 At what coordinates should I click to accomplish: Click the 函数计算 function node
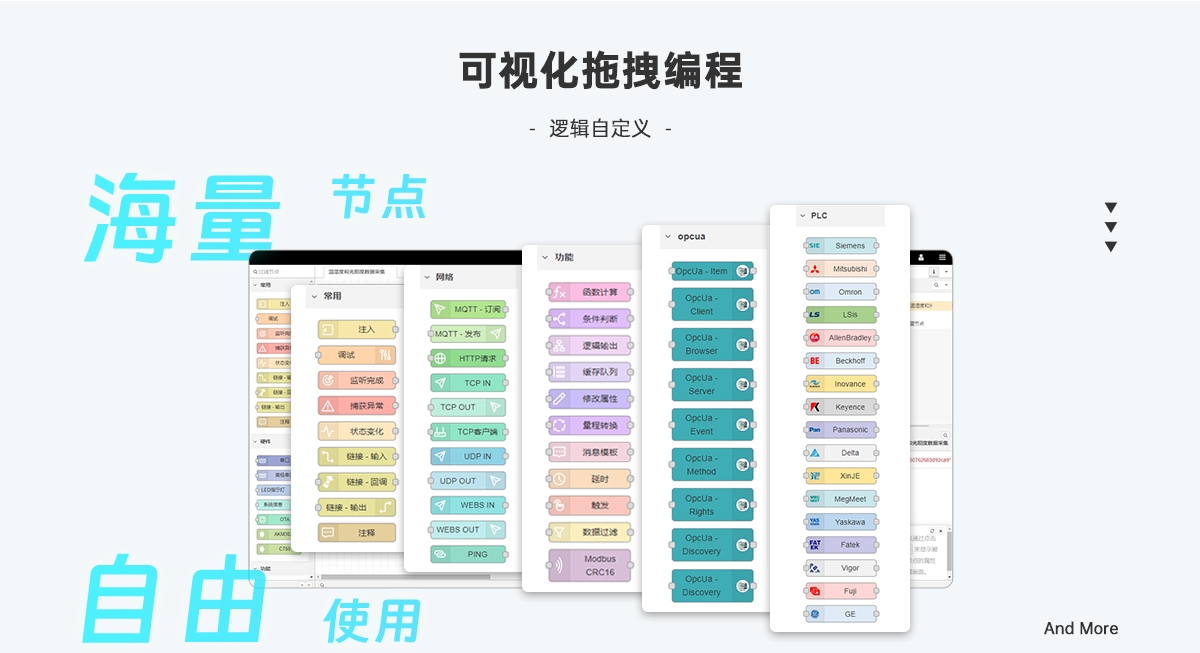pos(589,293)
